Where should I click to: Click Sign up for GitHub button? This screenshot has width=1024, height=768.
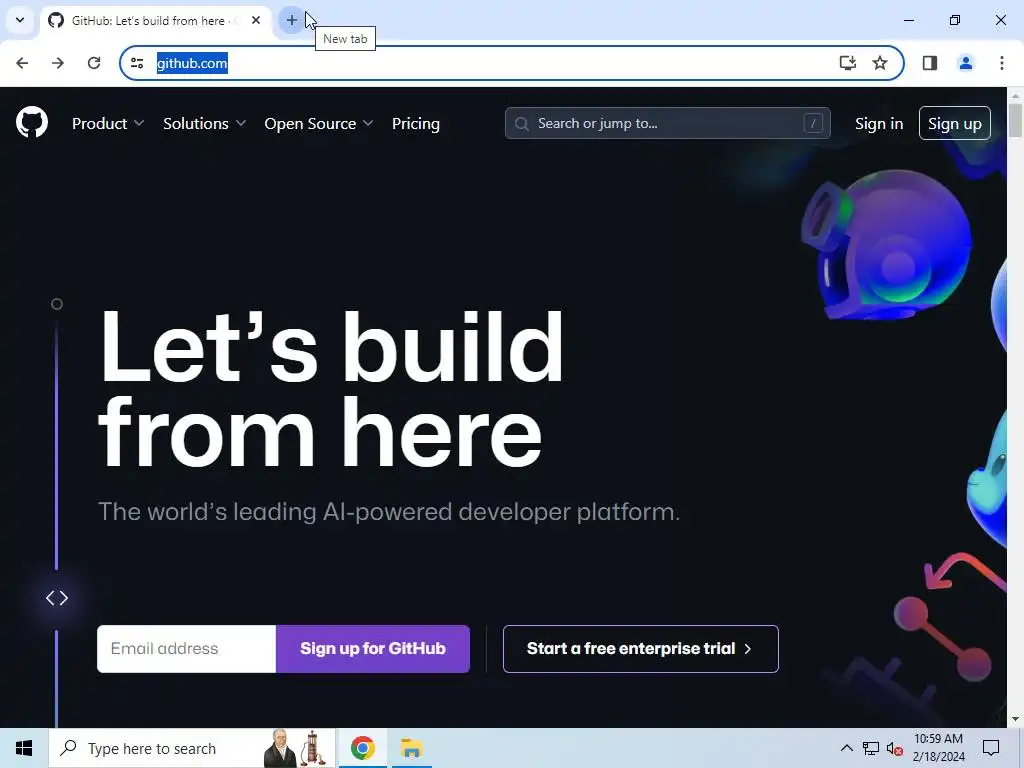[x=373, y=648]
